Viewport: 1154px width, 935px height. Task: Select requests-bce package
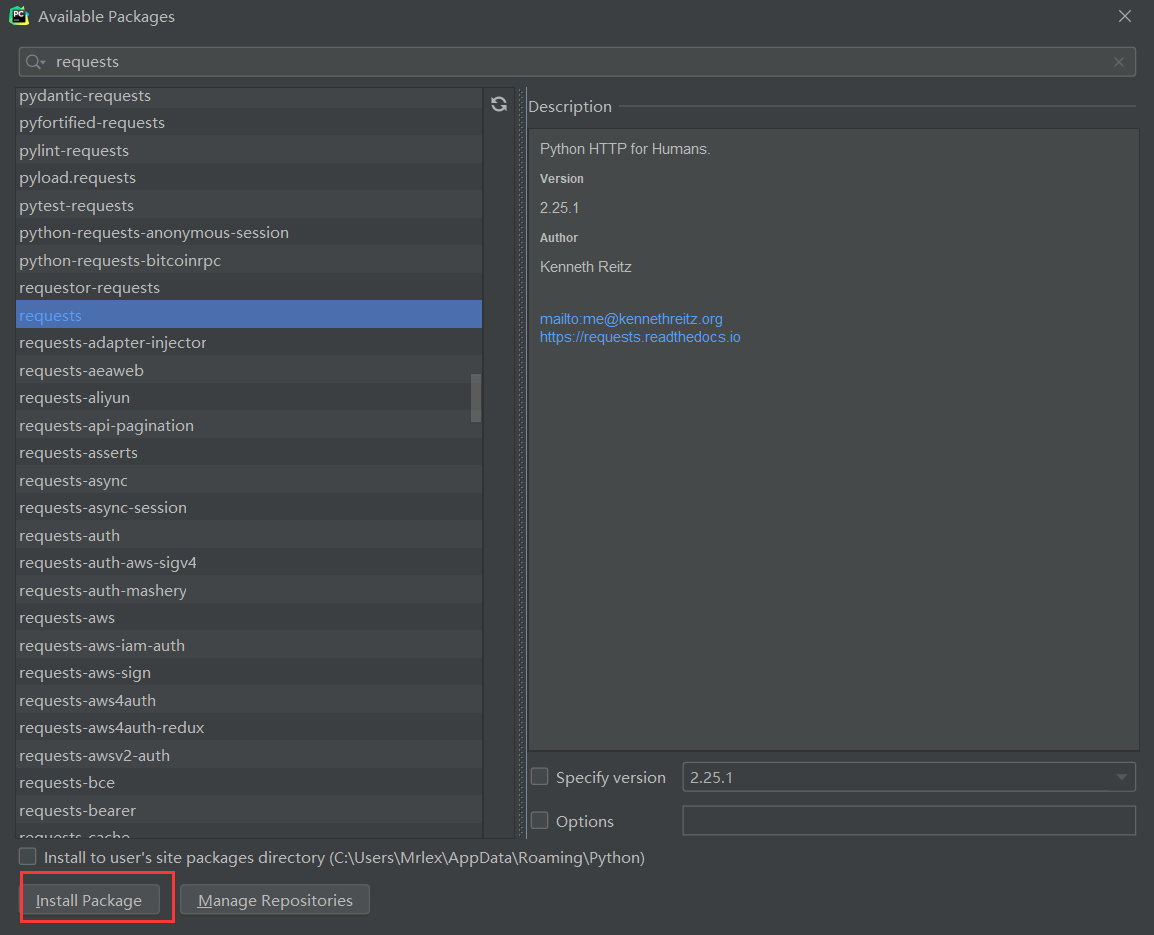pyautogui.click(x=249, y=783)
